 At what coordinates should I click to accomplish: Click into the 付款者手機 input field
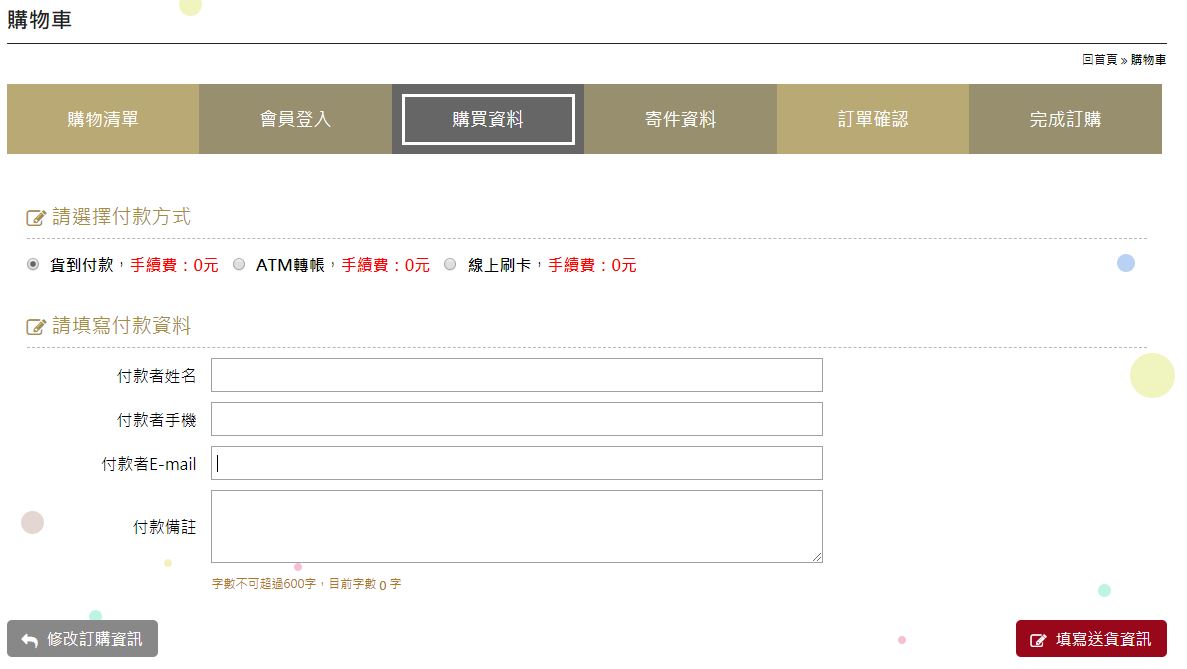[516, 419]
